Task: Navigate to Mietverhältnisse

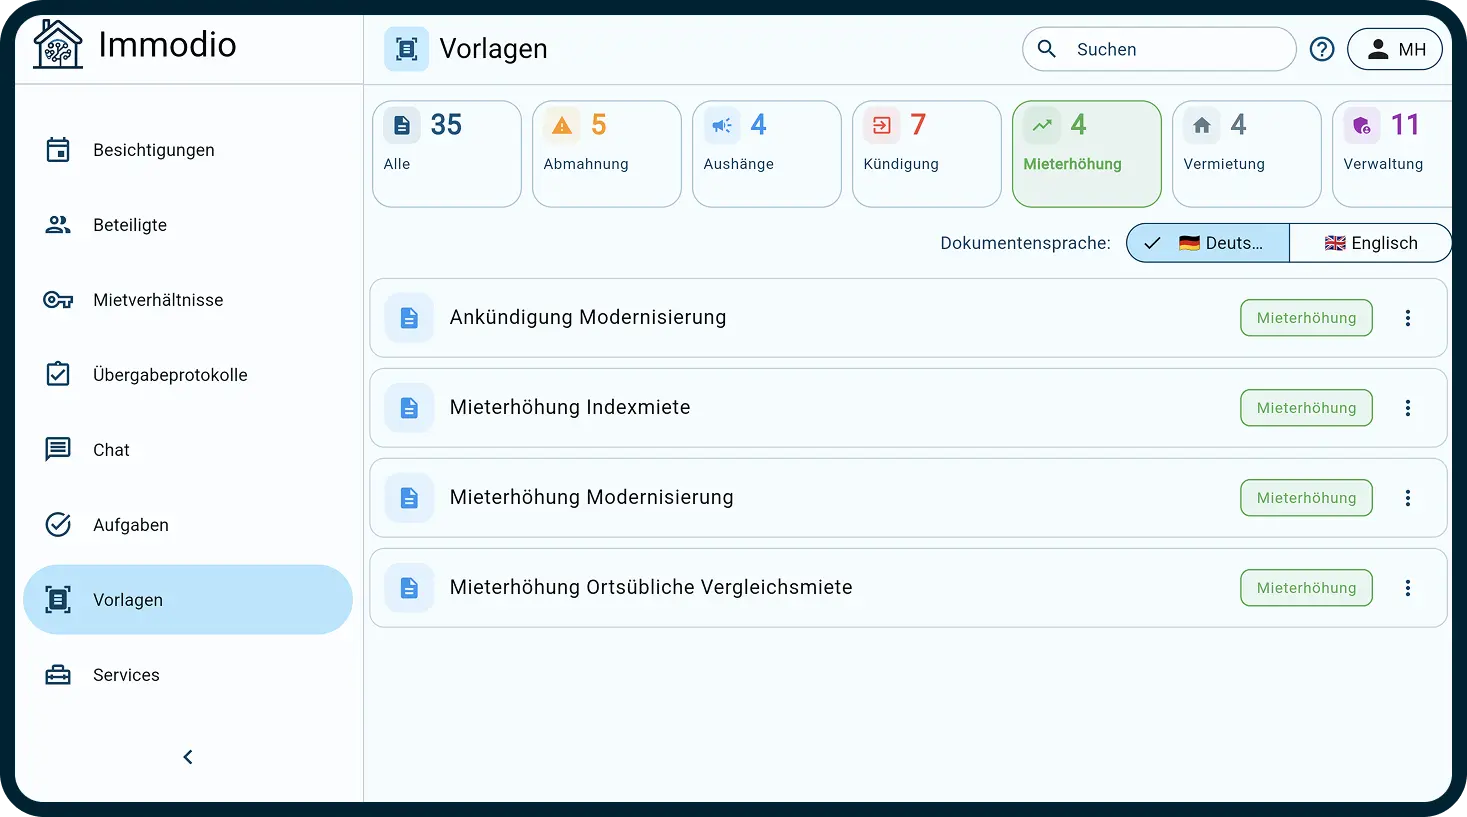Action: tap(188, 300)
